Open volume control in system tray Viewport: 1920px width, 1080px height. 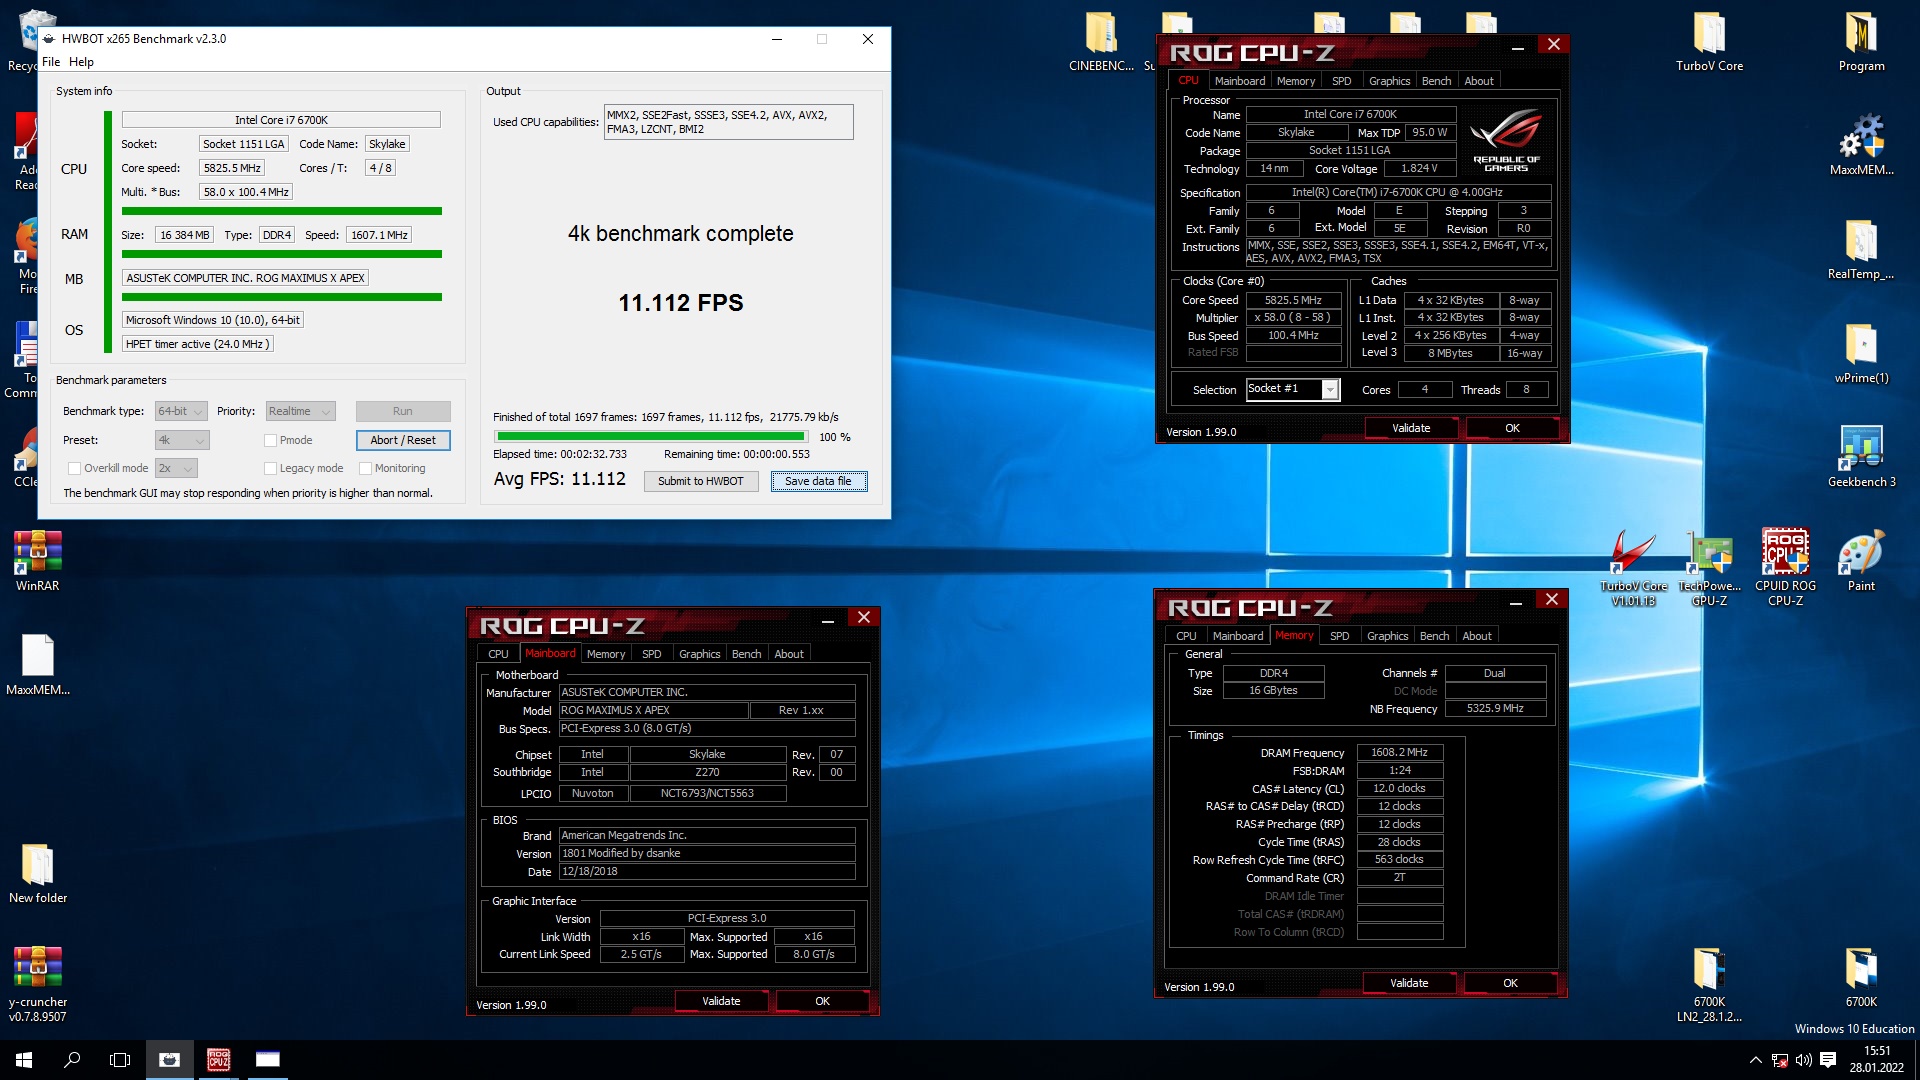pos(1804,1060)
